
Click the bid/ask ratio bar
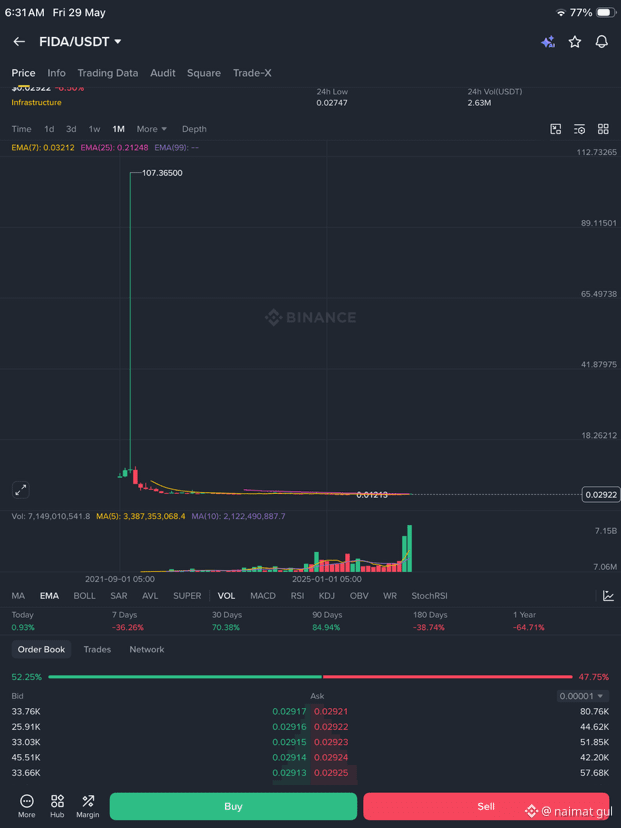[x=310, y=676]
